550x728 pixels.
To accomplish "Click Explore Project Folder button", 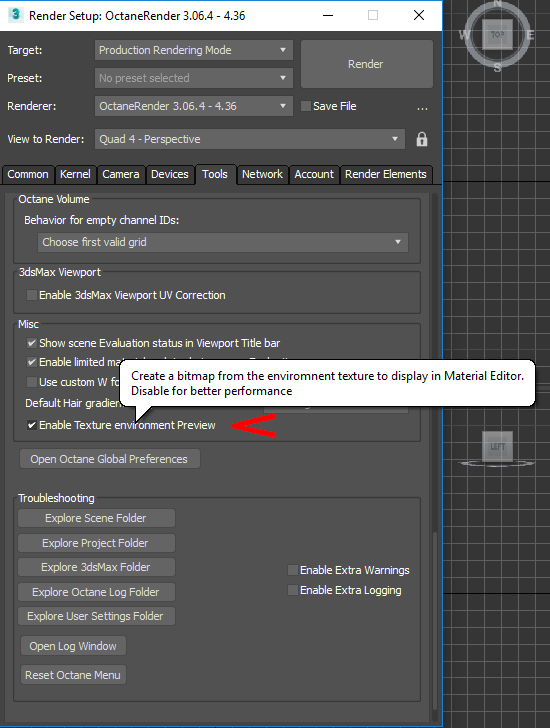I will [96, 543].
